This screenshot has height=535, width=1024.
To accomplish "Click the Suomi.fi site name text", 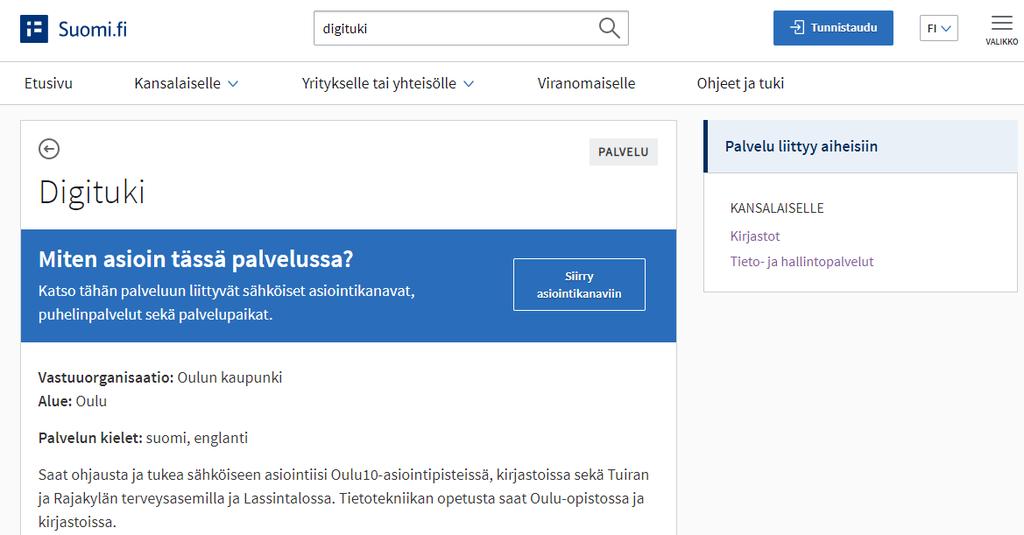I will pyautogui.click(x=93, y=29).
